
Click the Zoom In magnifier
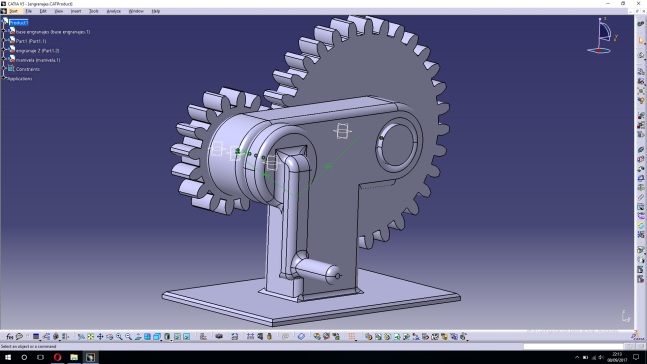119,337
